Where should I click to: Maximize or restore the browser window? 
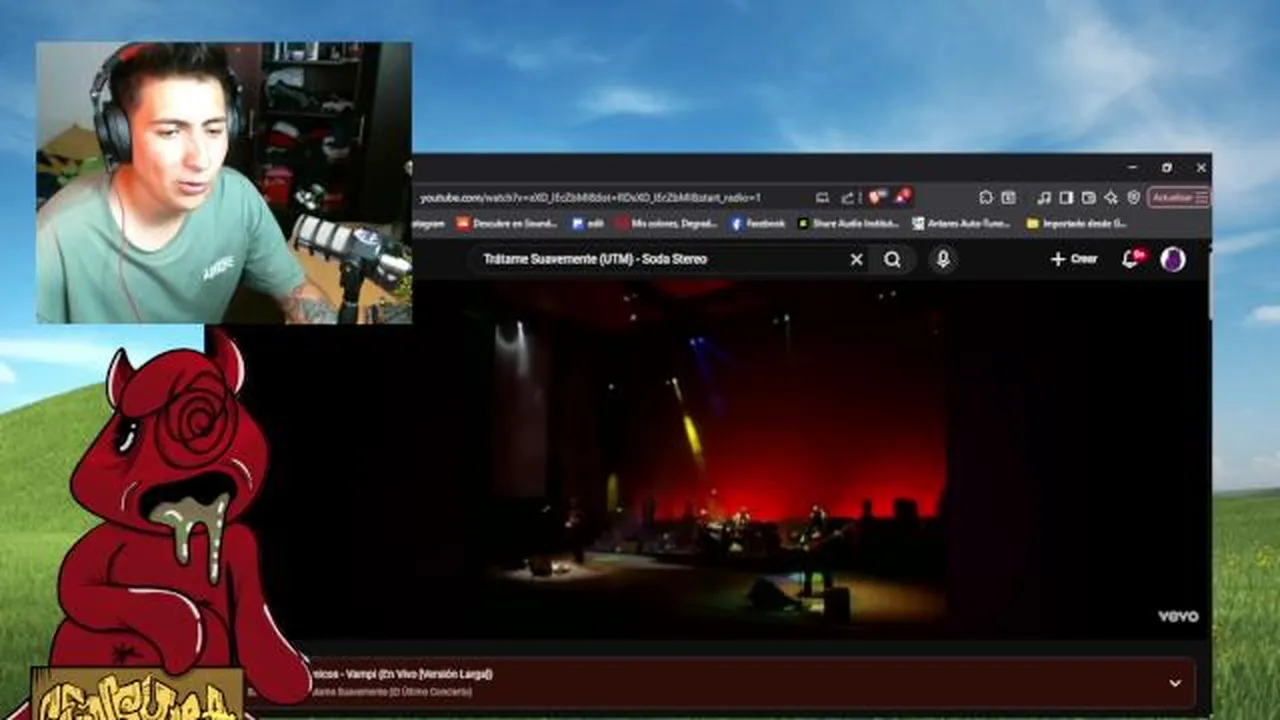[1166, 167]
